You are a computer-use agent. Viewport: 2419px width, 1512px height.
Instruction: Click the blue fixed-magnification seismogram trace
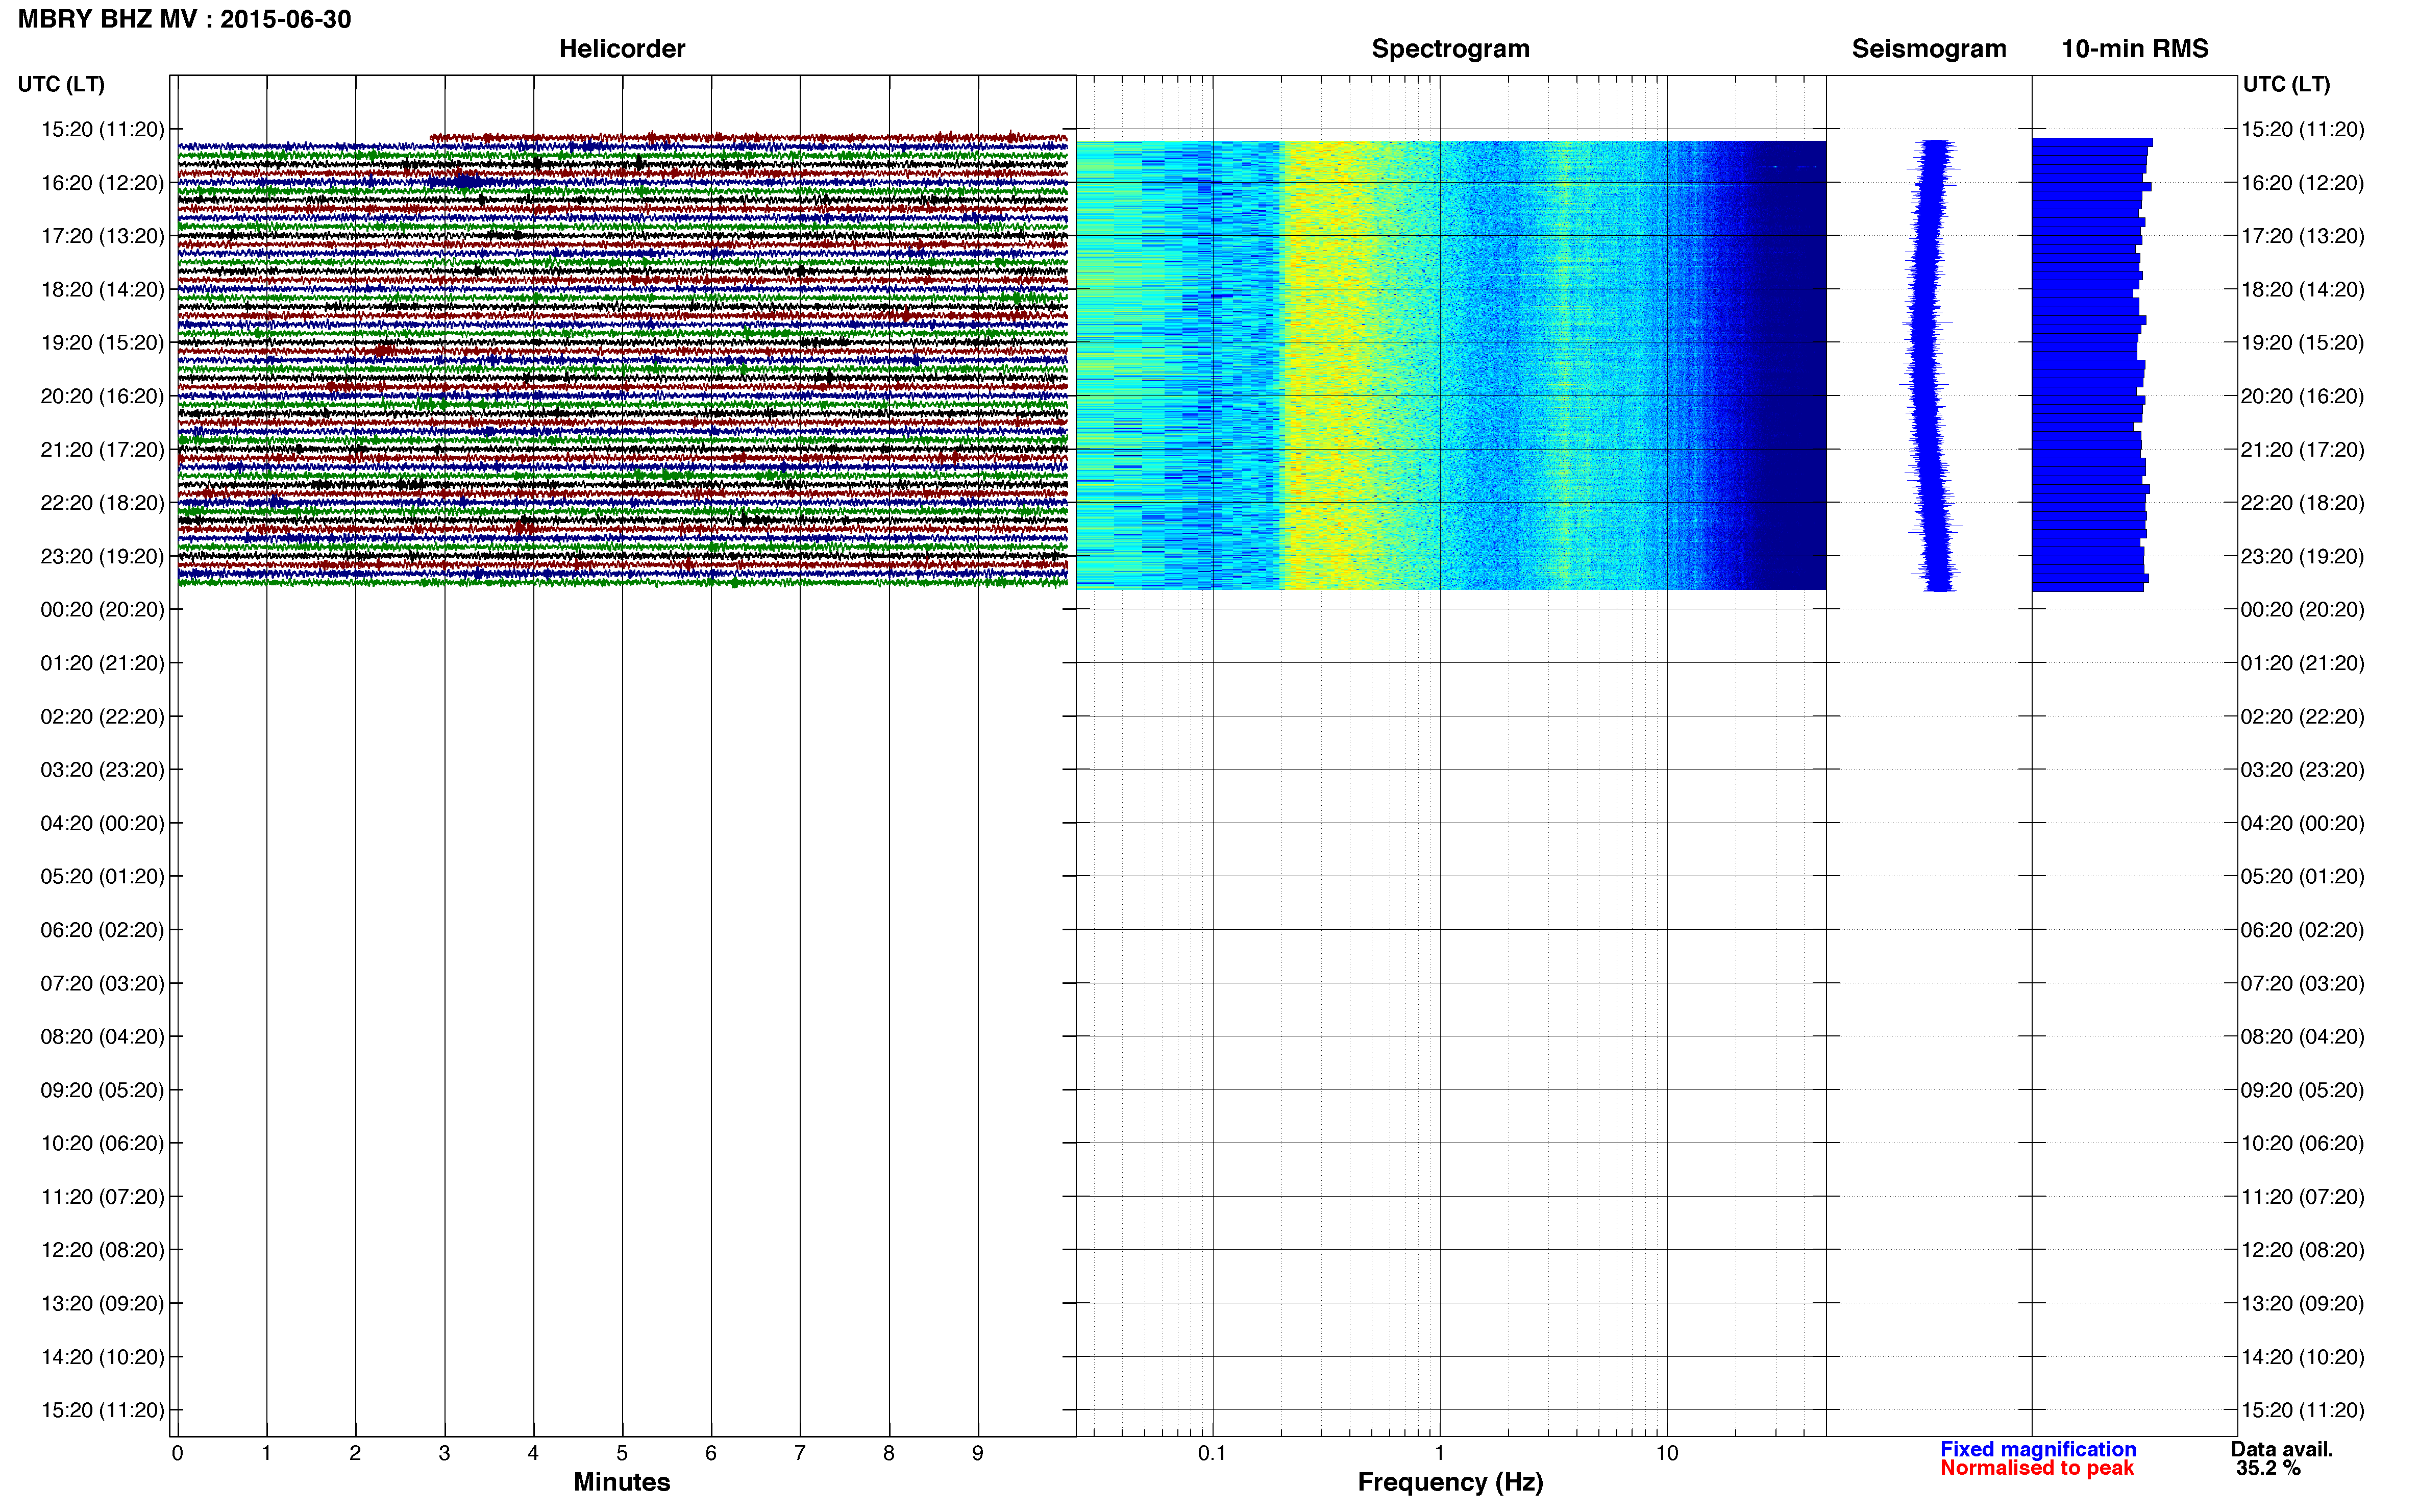(1931, 365)
